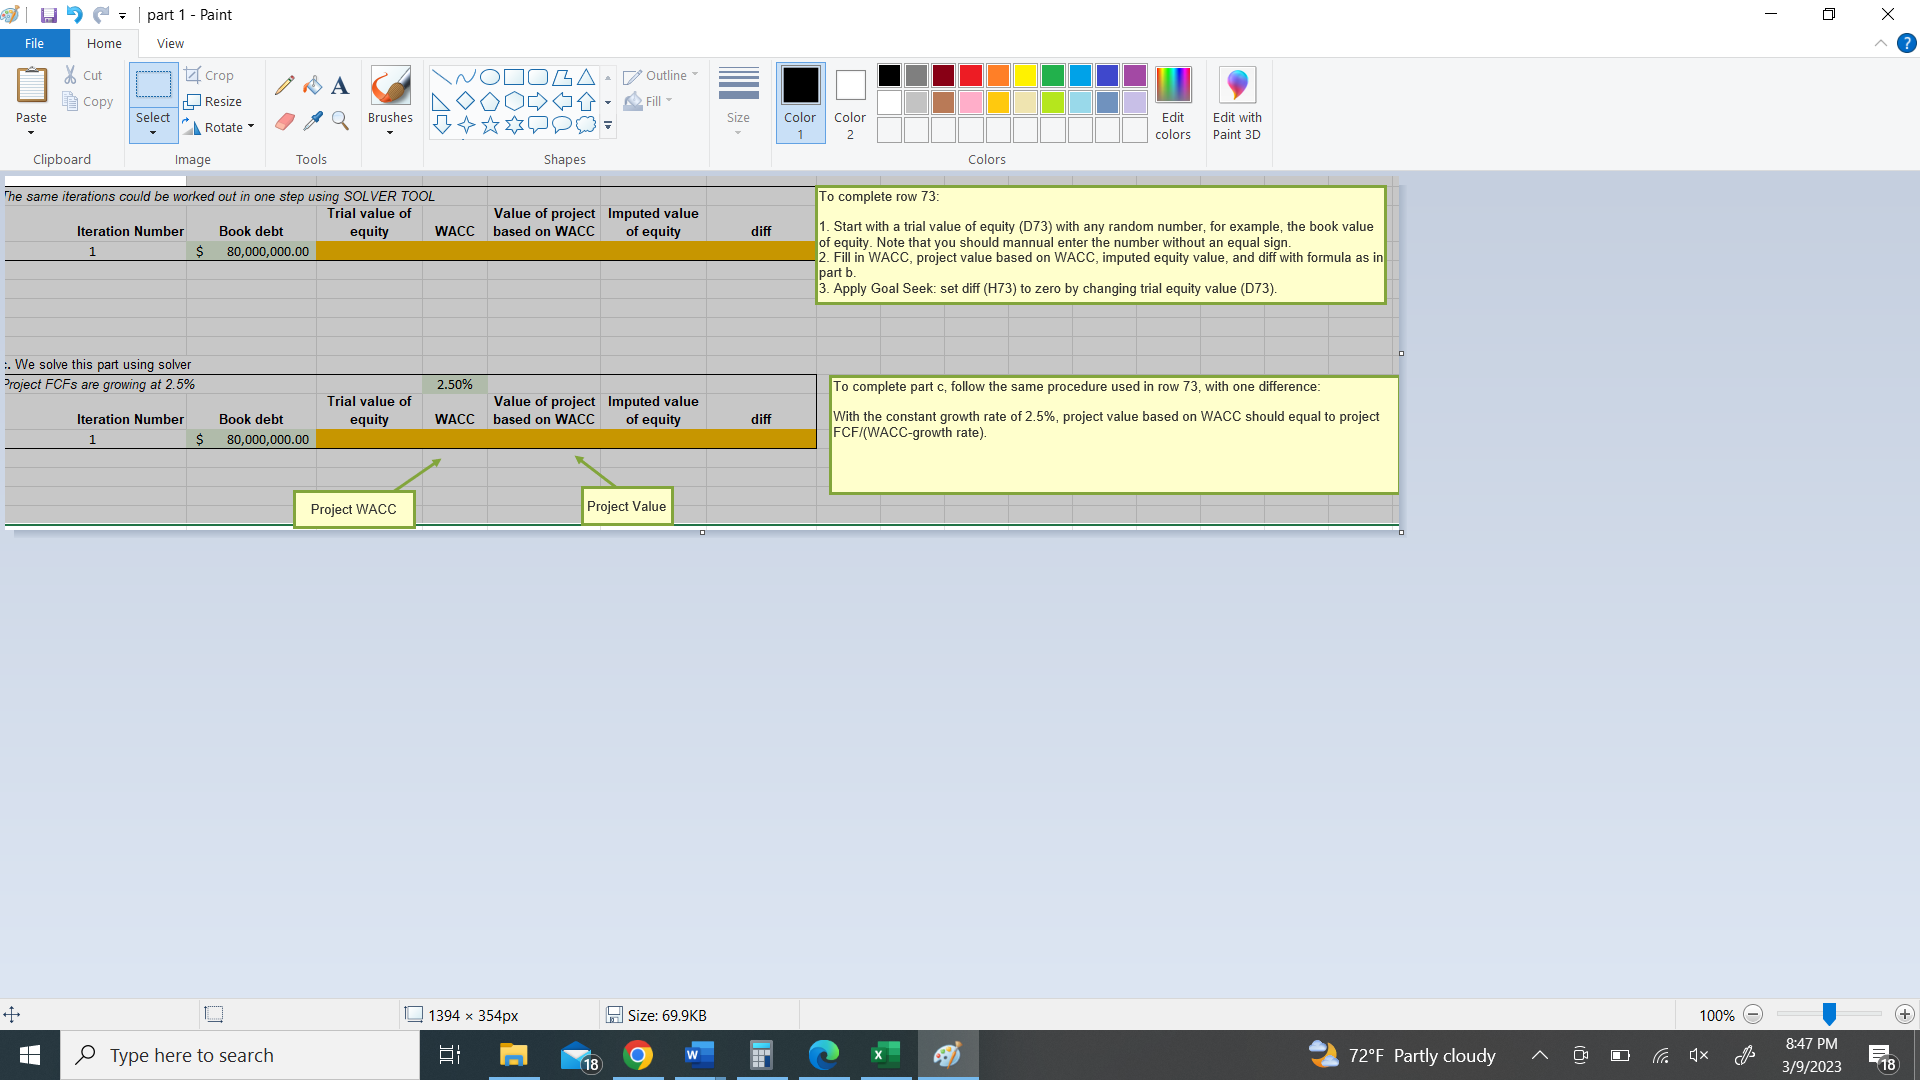
Task: Activate the Color 1 swatch slot
Action: tap(799, 103)
